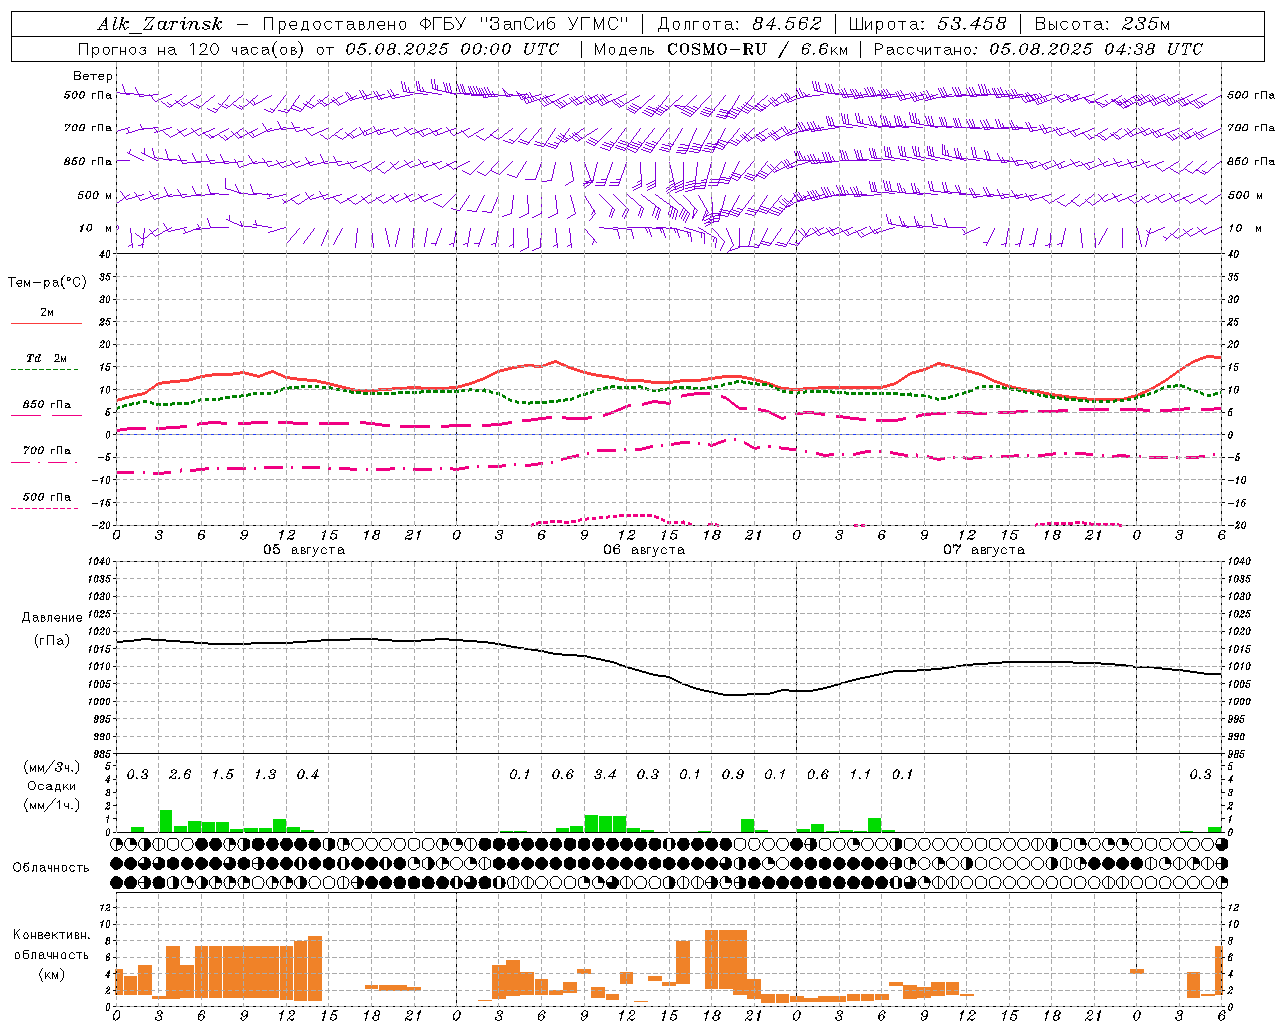Click the "(мм/1ч.)" precipitation unit label
Screen dimensions: 1280x1024
(52, 805)
